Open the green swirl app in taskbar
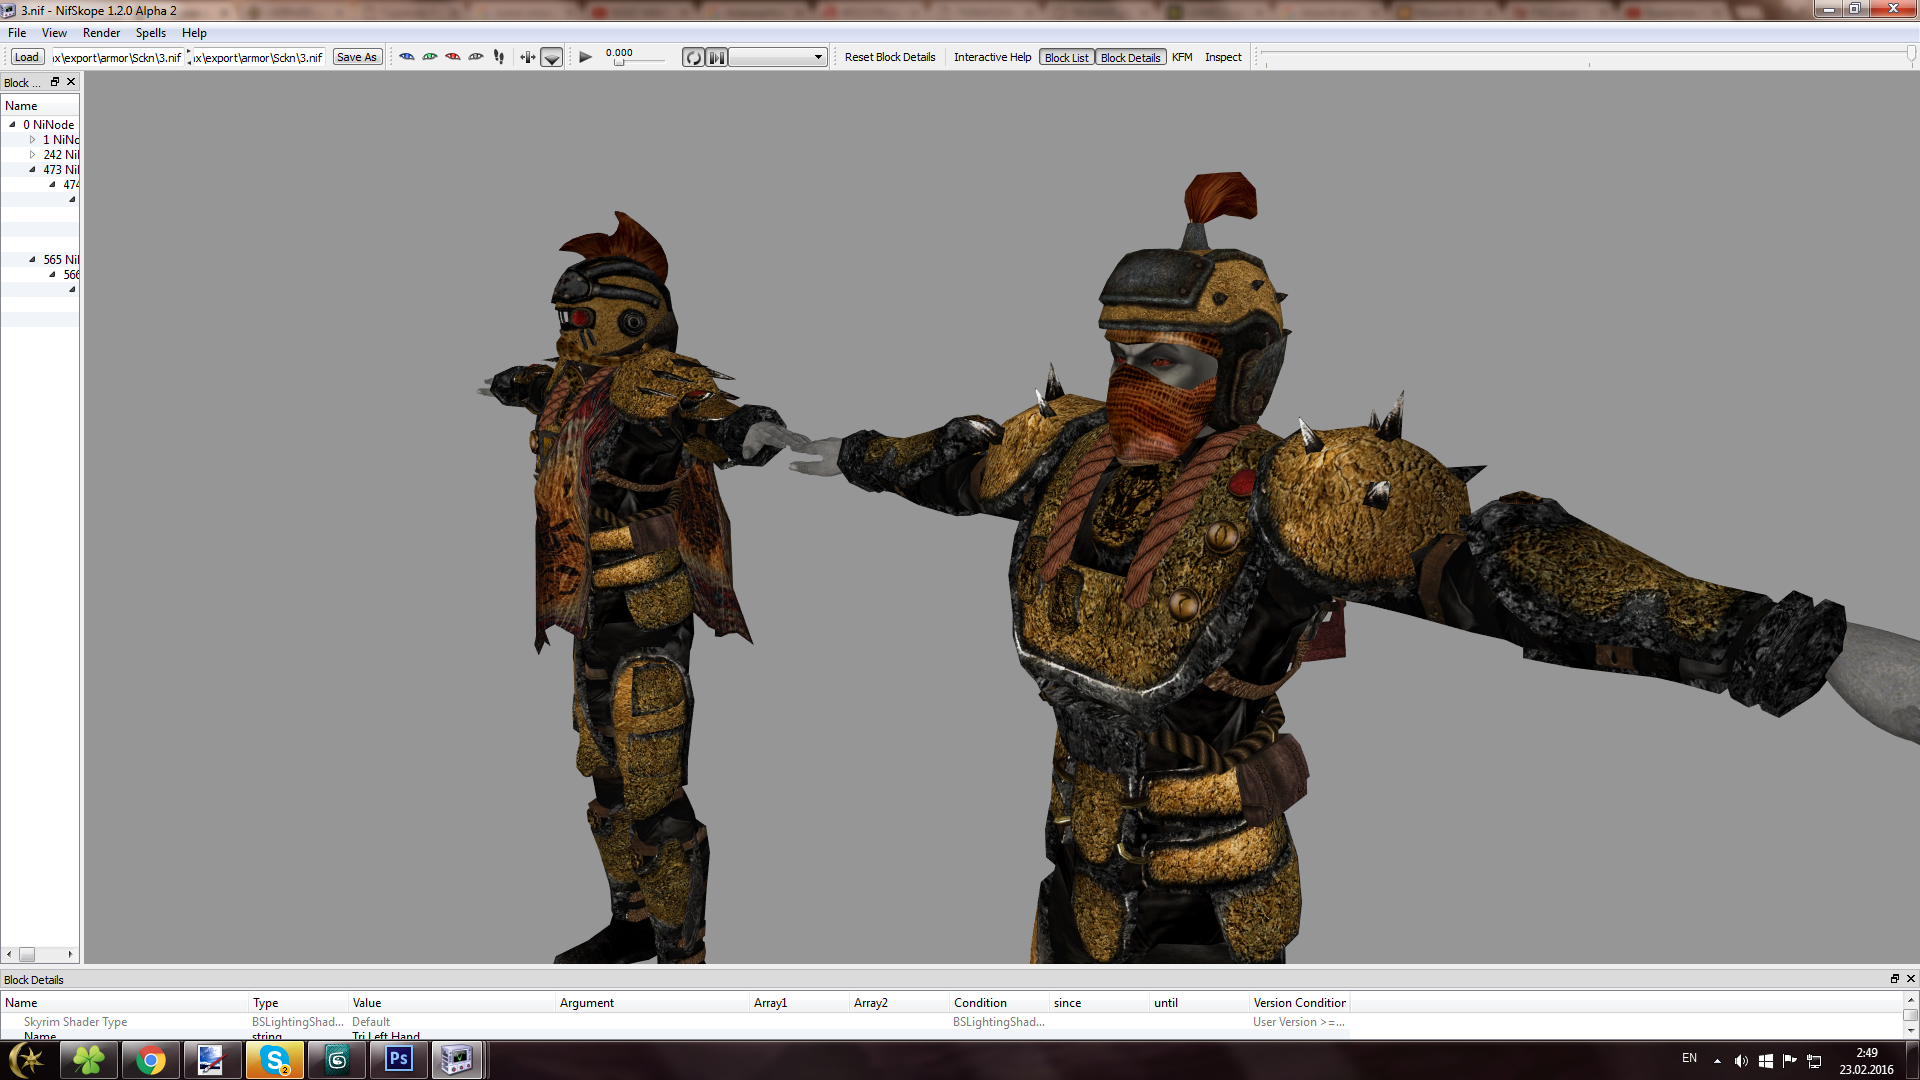This screenshot has height=1080, width=1920. click(x=336, y=1060)
